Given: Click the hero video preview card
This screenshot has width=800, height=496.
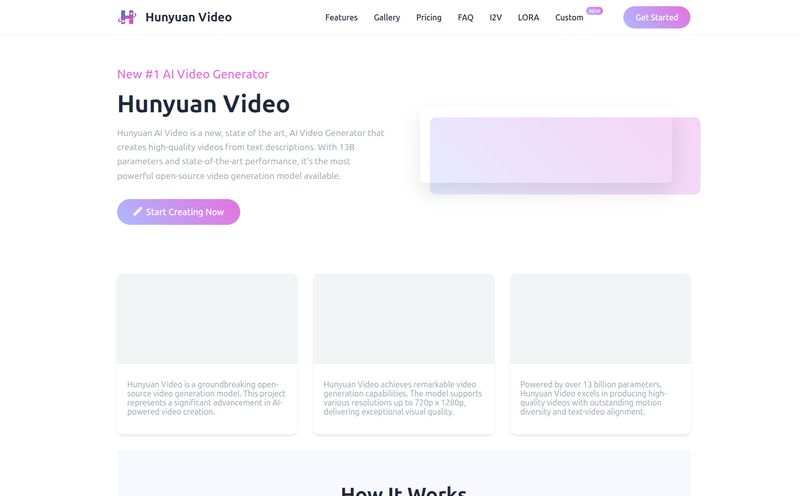Looking at the screenshot, I should click(x=546, y=145).
